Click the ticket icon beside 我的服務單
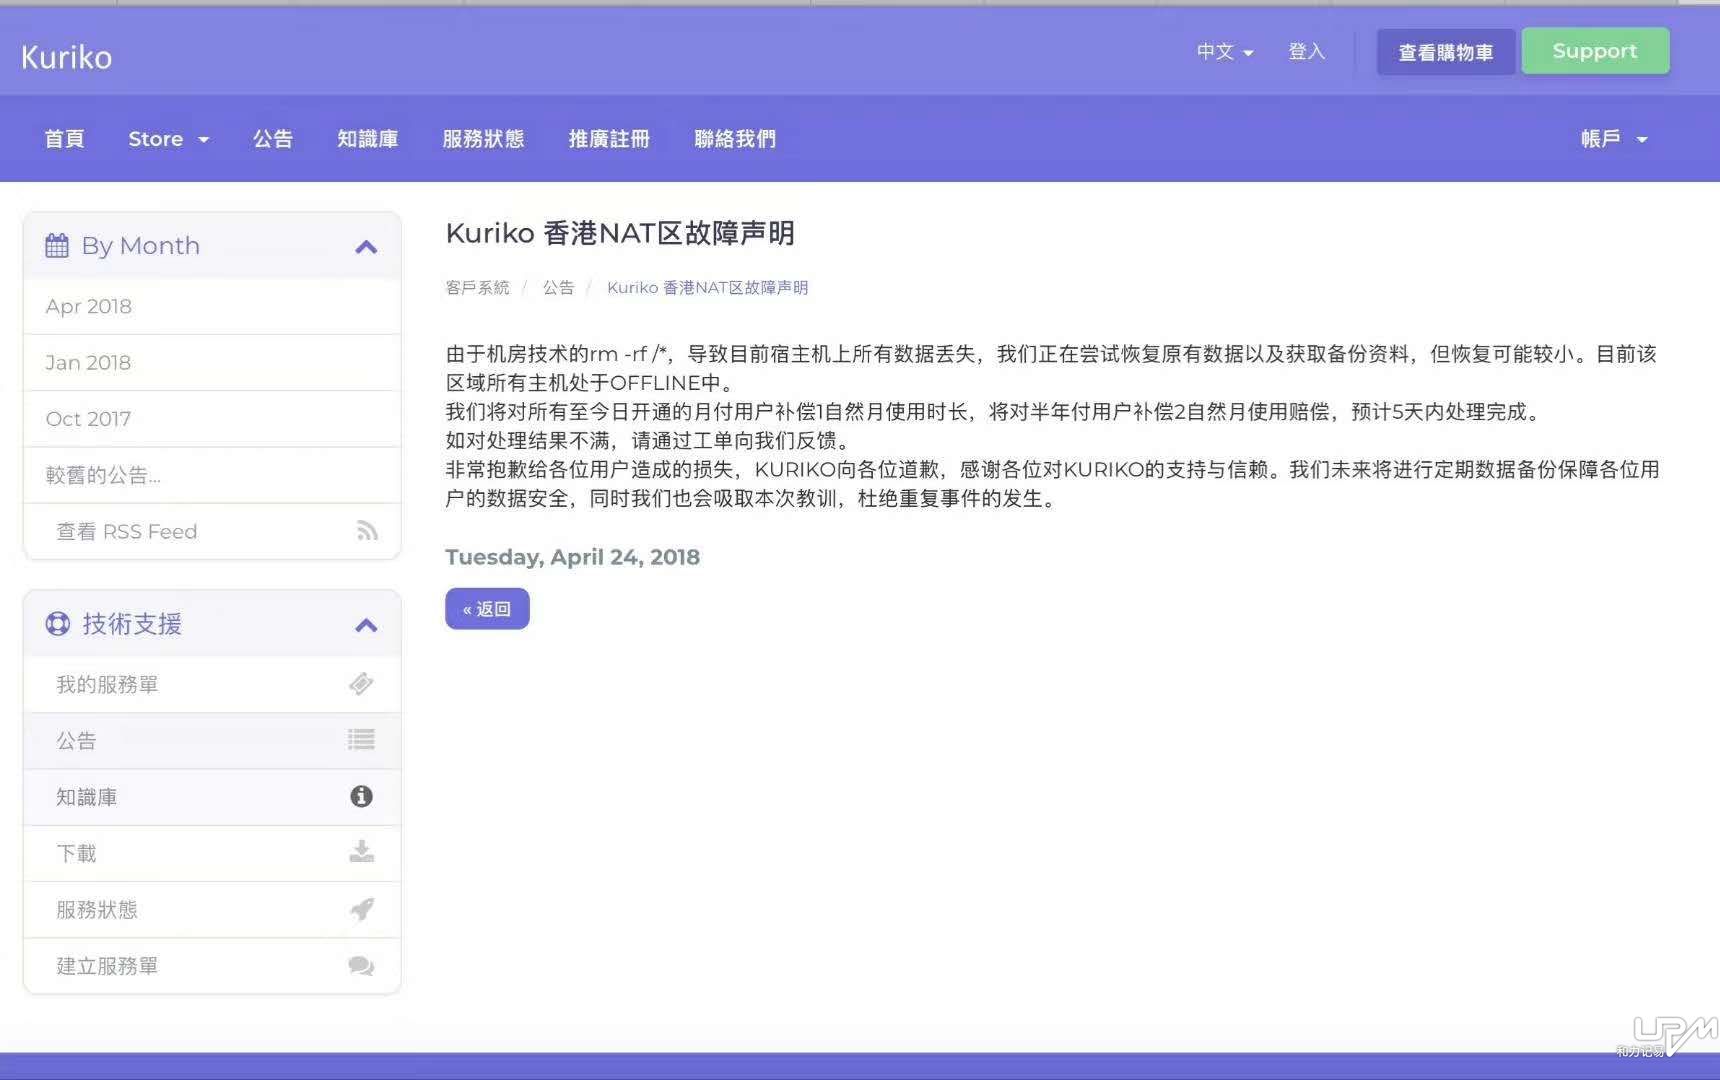The width and height of the screenshot is (1720, 1080). click(x=361, y=684)
